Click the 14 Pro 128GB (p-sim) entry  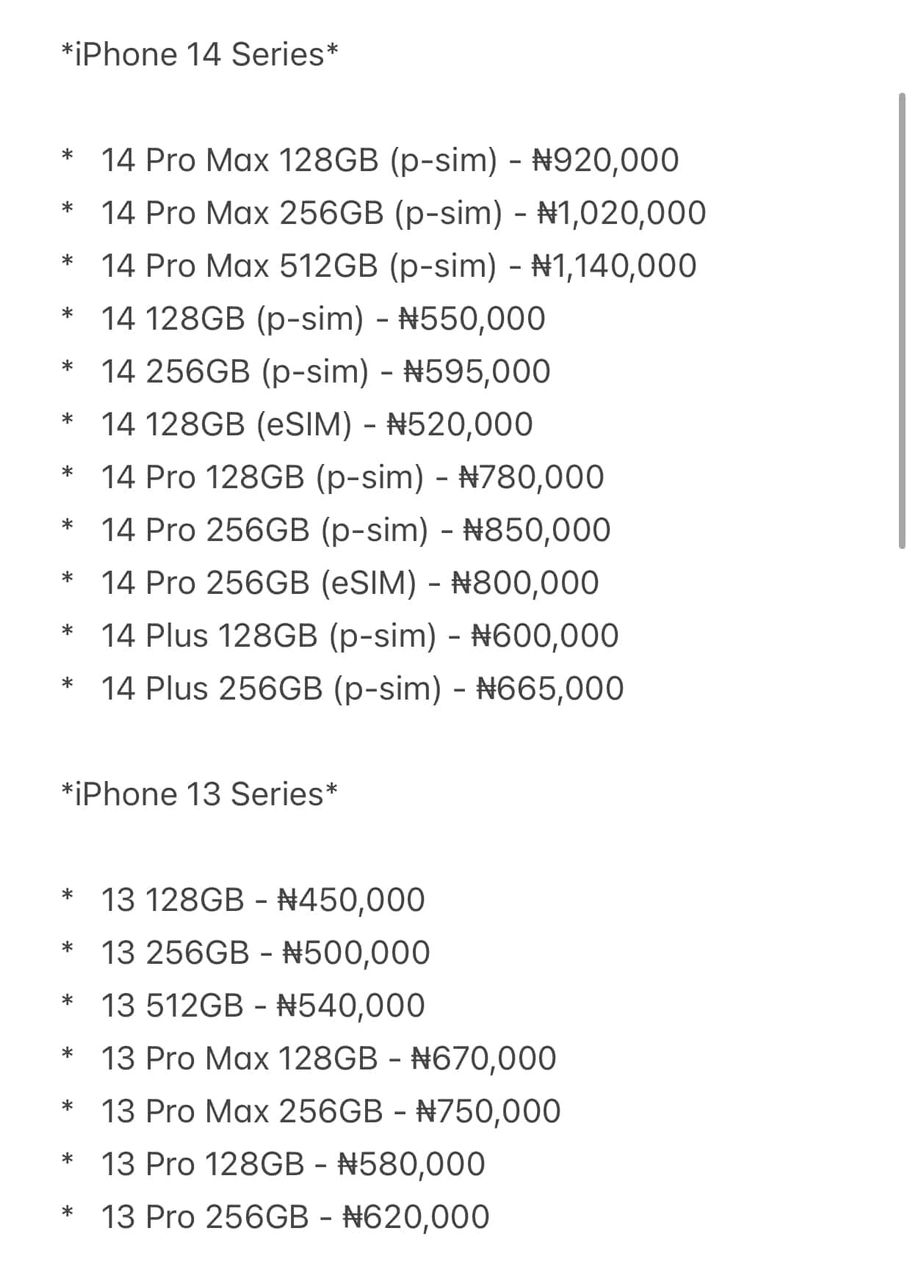point(352,478)
